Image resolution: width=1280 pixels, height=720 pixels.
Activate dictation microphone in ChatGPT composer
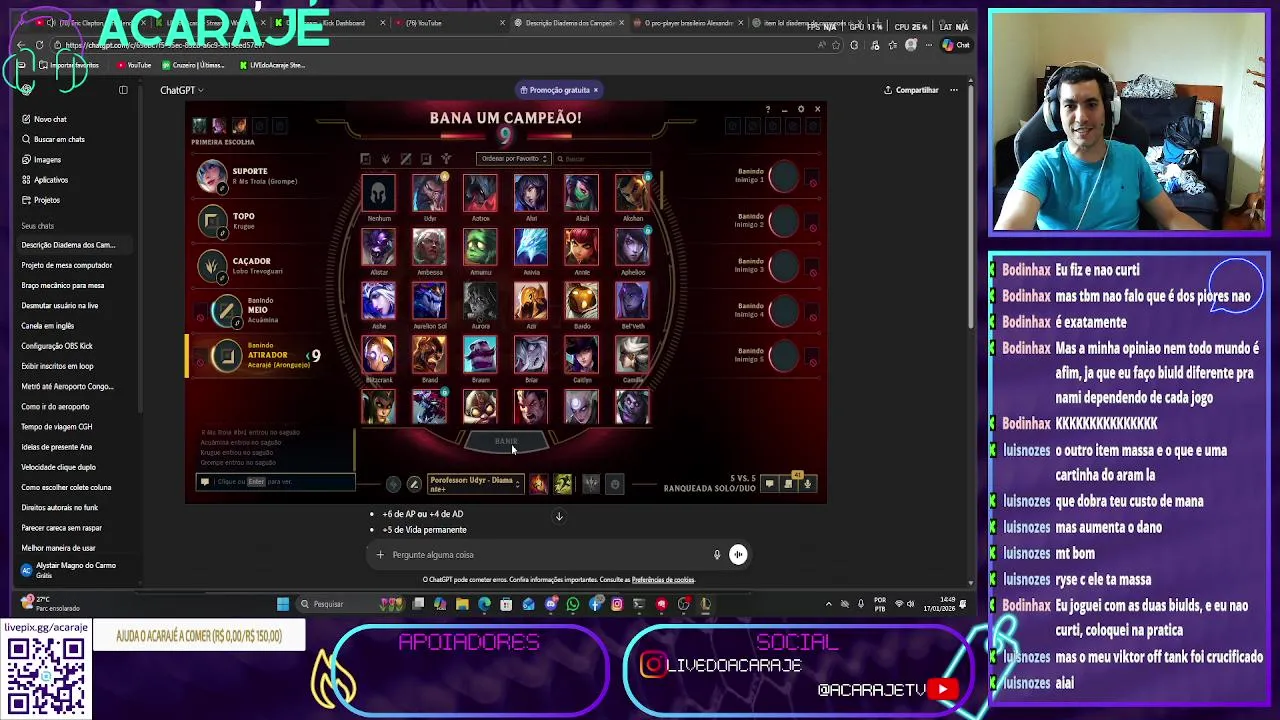(x=716, y=555)
